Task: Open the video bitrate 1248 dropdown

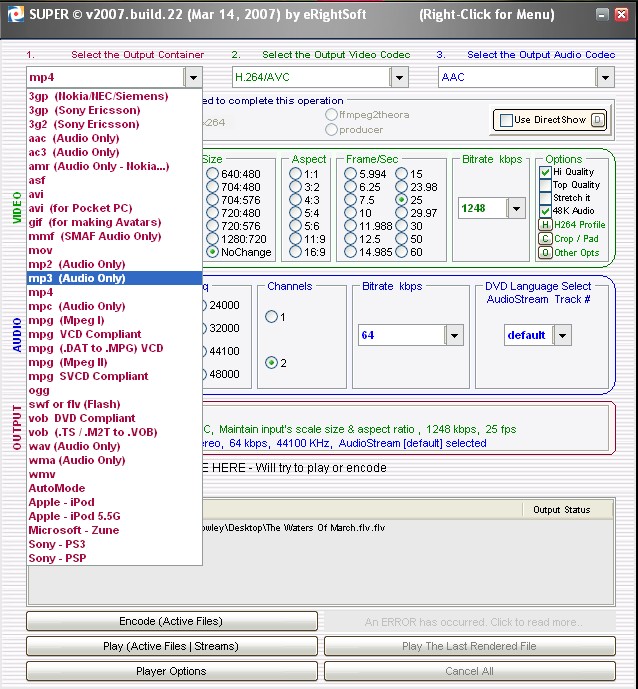Action: pyautogui.click(x=516, y=208)
